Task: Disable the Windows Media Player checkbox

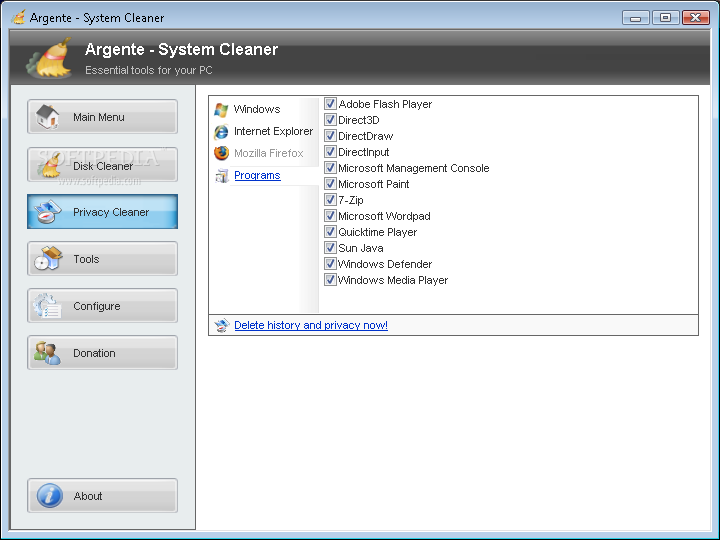Action: click(x=330, y=280)
